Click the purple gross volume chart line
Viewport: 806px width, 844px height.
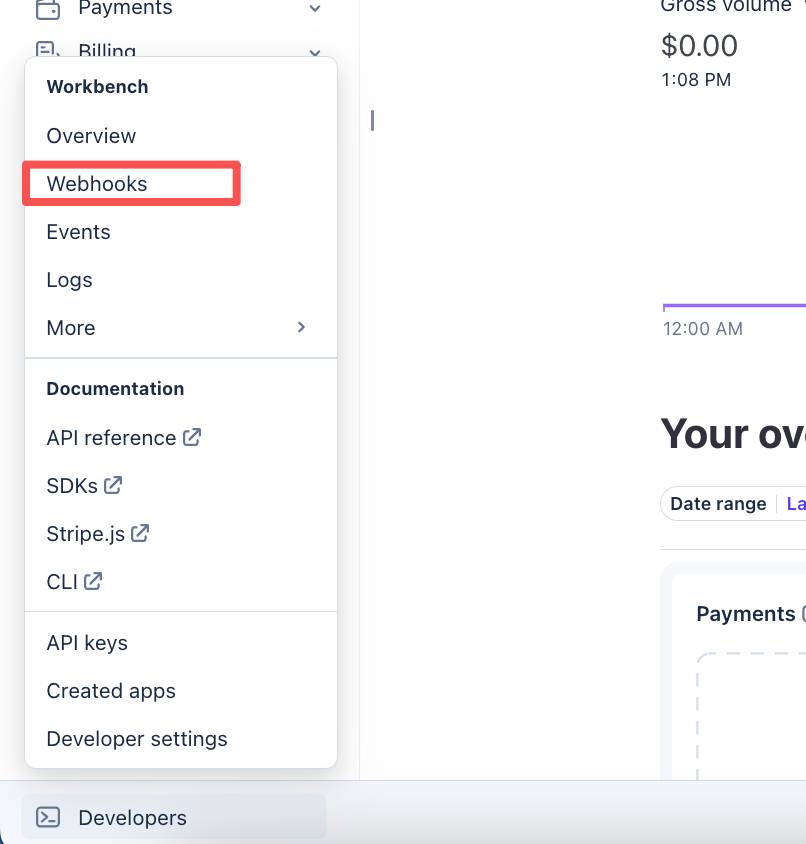pyautogui.click(x=735, y=306)
